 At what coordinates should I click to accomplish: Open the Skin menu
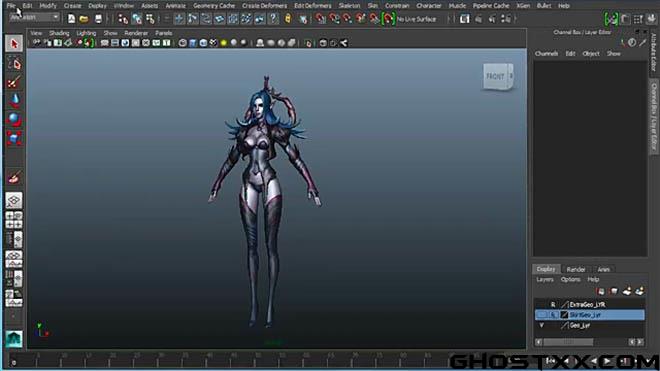point(373,5)
